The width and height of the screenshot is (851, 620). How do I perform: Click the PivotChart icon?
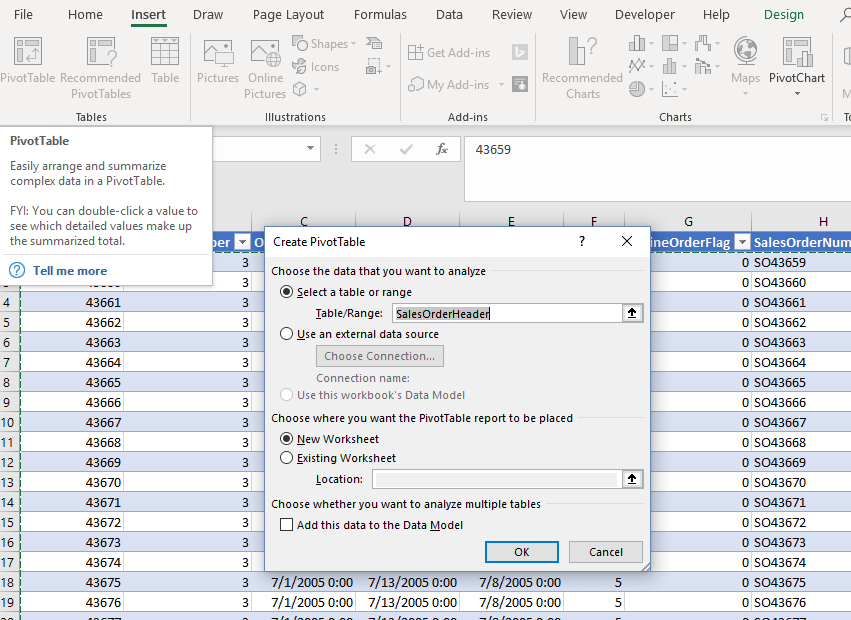[797, 52]
